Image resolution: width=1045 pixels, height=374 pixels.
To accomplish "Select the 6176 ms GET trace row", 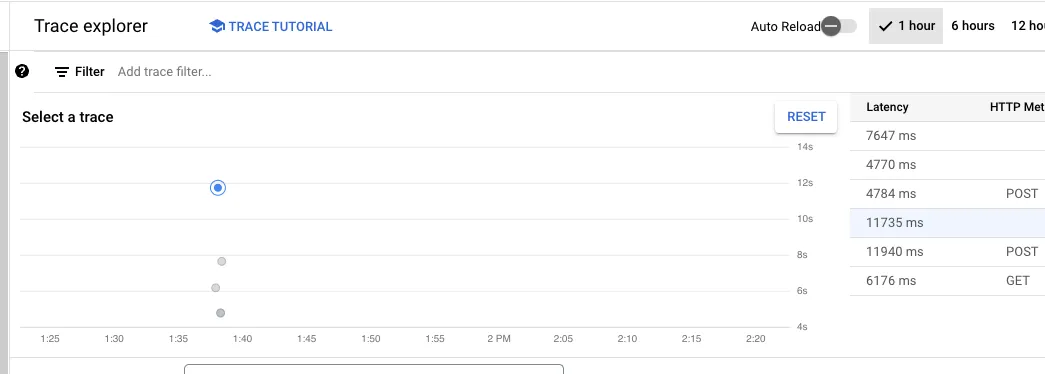I will [947, 281].
